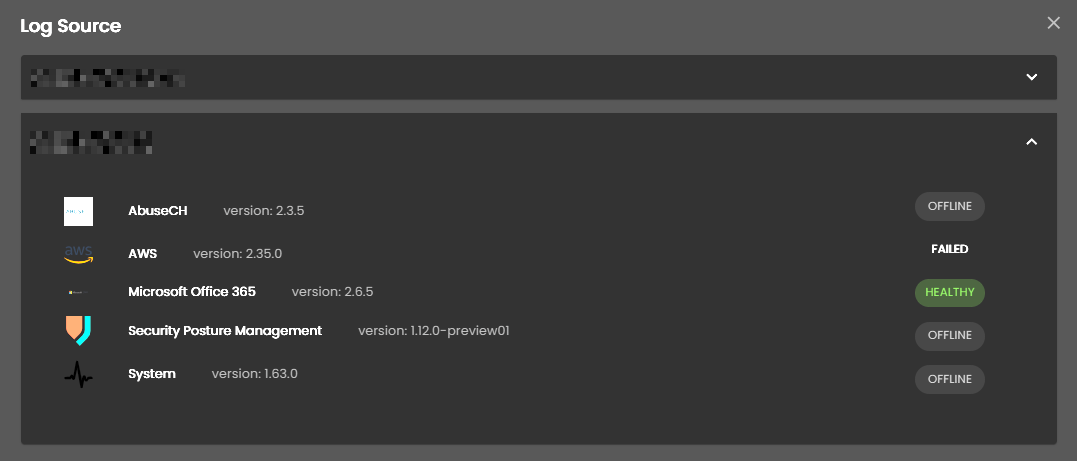Click the System heartbeat pulse icon
Screen dimensions: 1077x461
tap(78, 374)
